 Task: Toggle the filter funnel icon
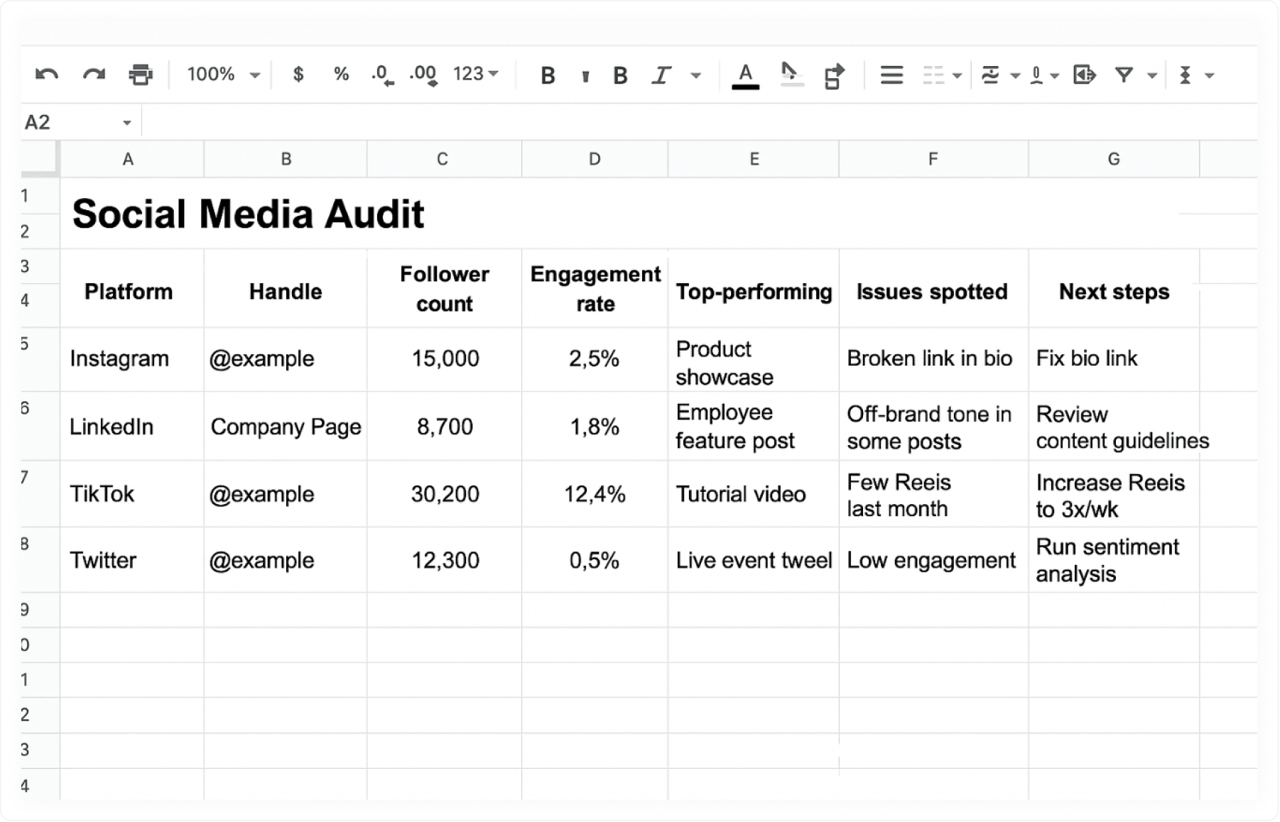coord(1124,75)
